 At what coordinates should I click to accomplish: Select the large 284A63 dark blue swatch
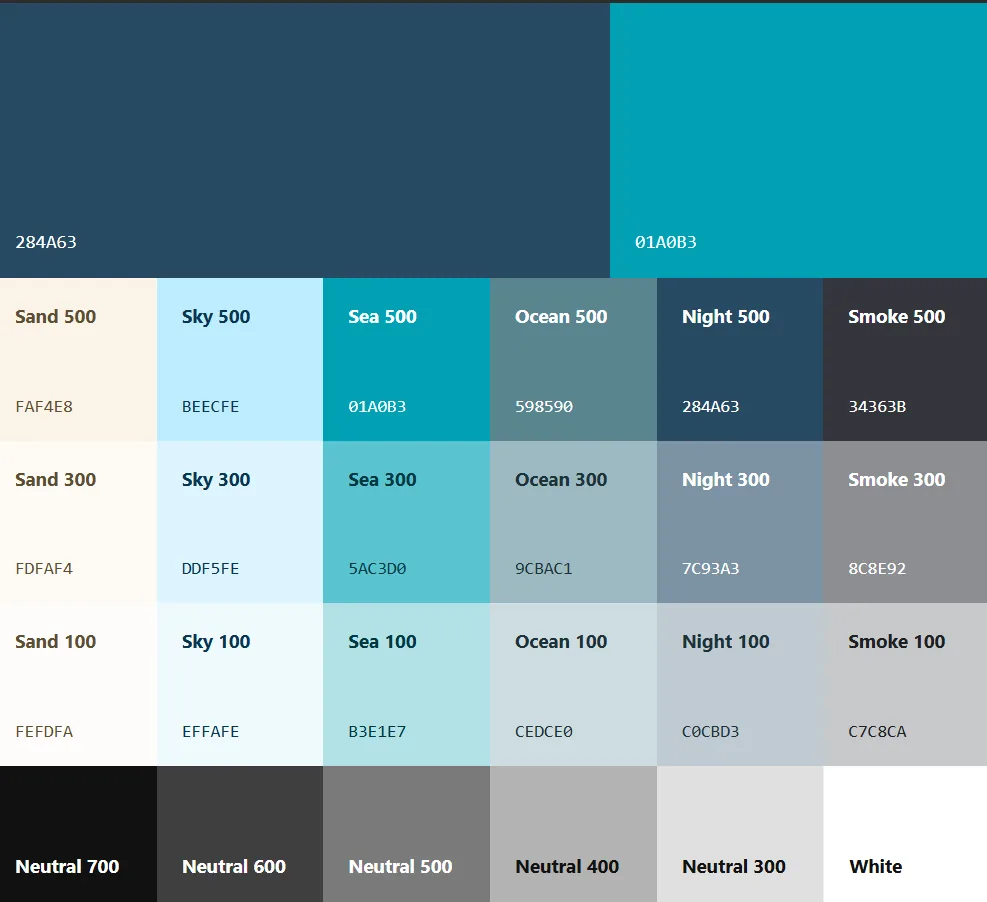coord(305,140)
